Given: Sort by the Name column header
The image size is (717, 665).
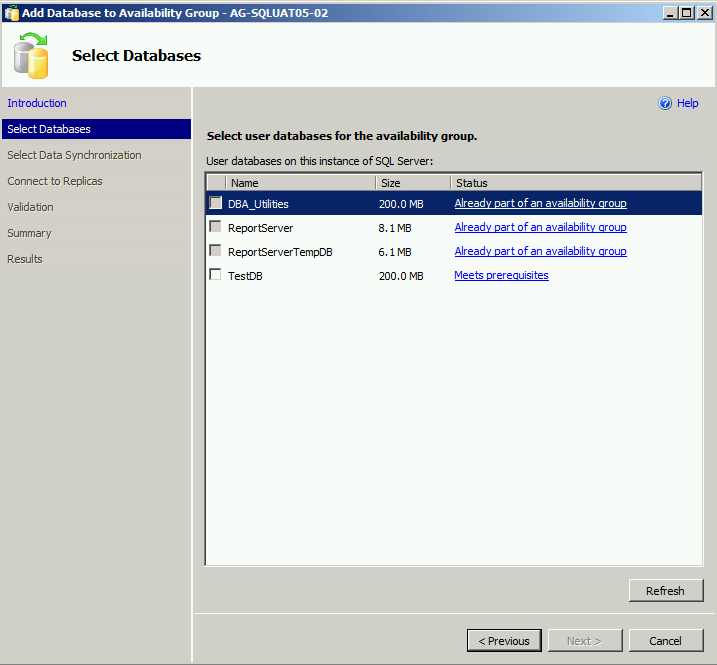Looking at the screenshot, I should [301, 183].
